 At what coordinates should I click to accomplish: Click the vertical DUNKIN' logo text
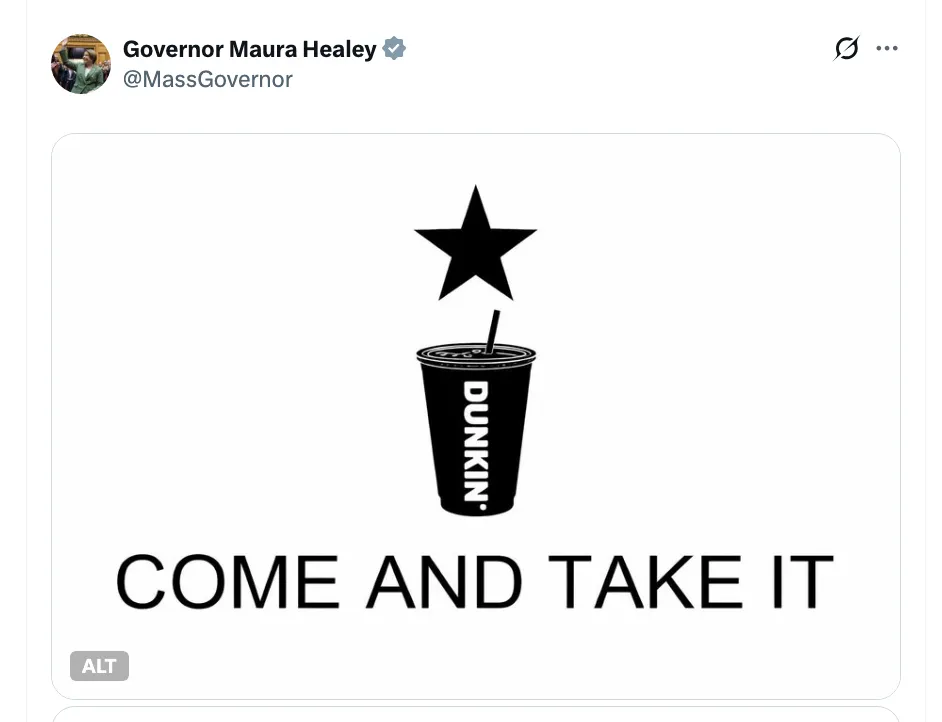[x=475, y=446]
